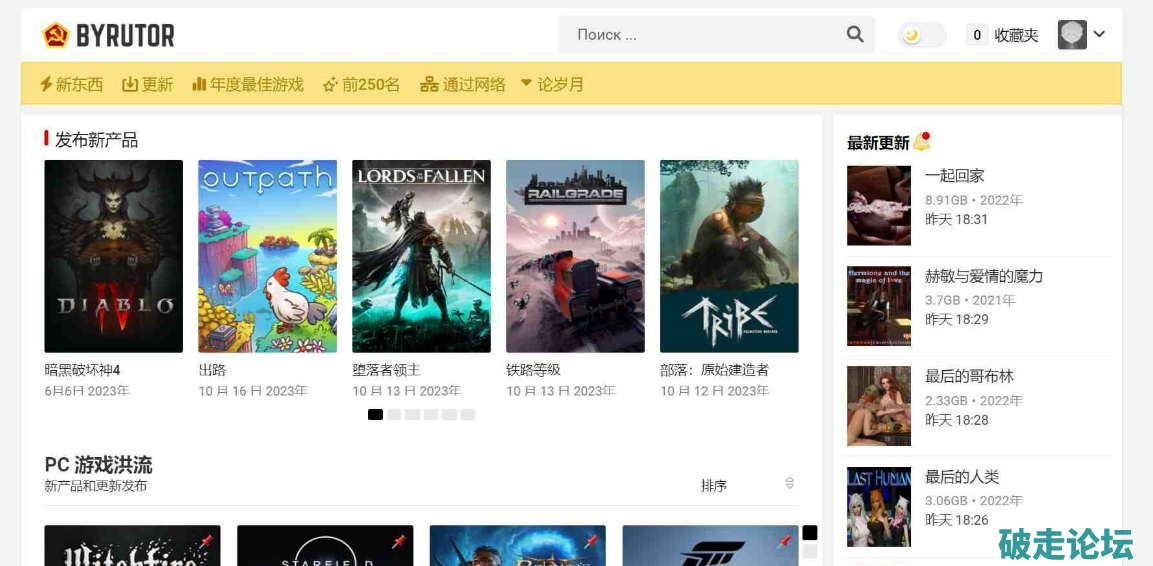Toggle the dark mode moon switch

(921, 35)
